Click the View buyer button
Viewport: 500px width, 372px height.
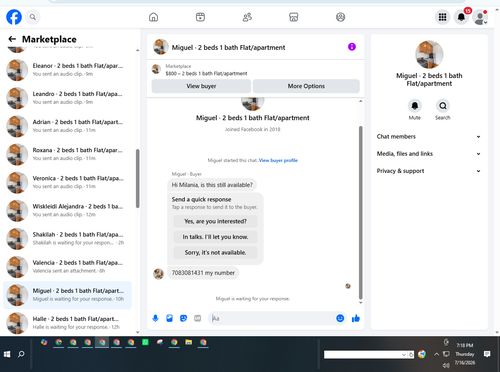[x=201, y=86]
